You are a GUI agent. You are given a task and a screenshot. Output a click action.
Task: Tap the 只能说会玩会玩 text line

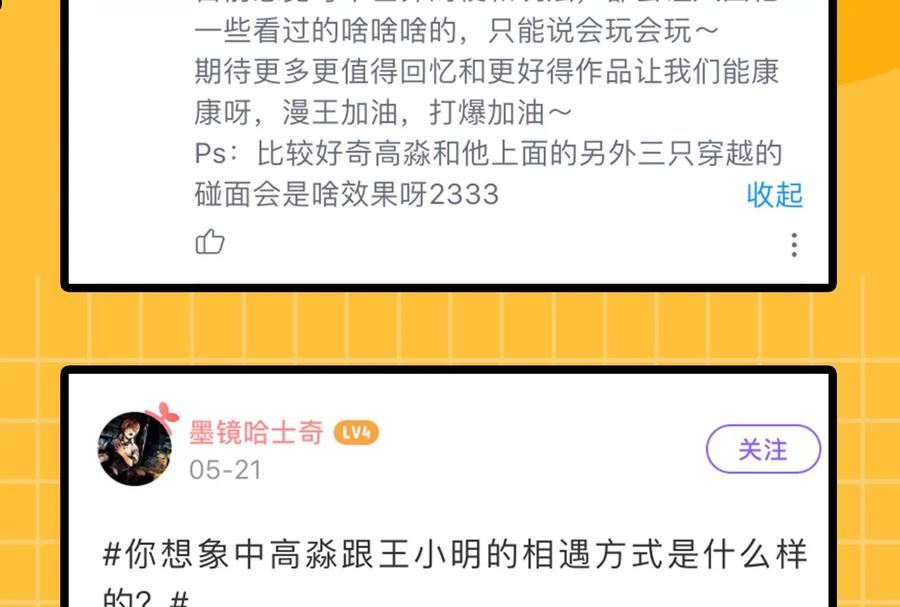456,31
